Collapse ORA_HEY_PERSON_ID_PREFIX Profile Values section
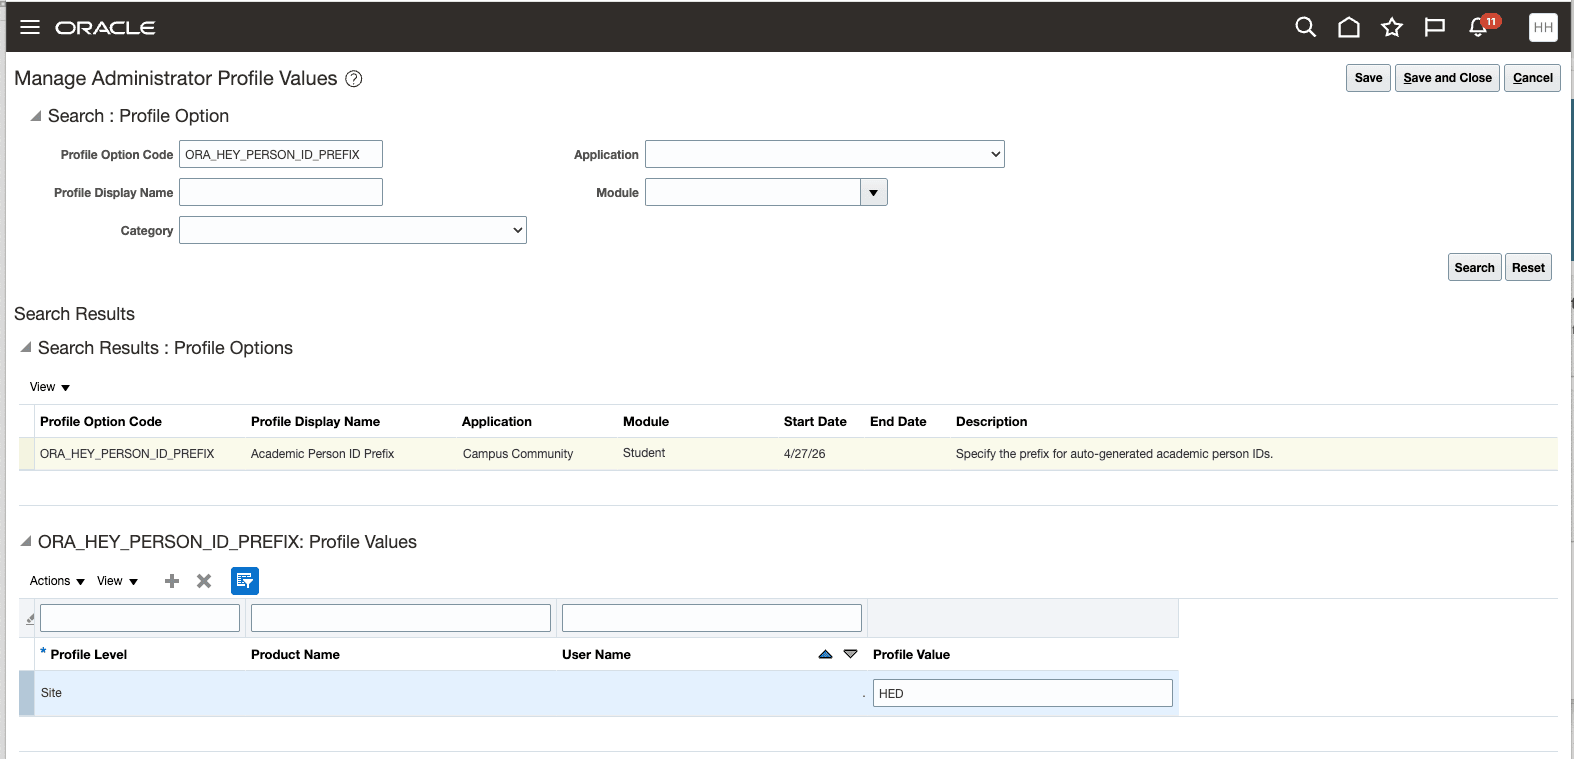Screen dimensions: 1574x759 (x=26, y=542)
